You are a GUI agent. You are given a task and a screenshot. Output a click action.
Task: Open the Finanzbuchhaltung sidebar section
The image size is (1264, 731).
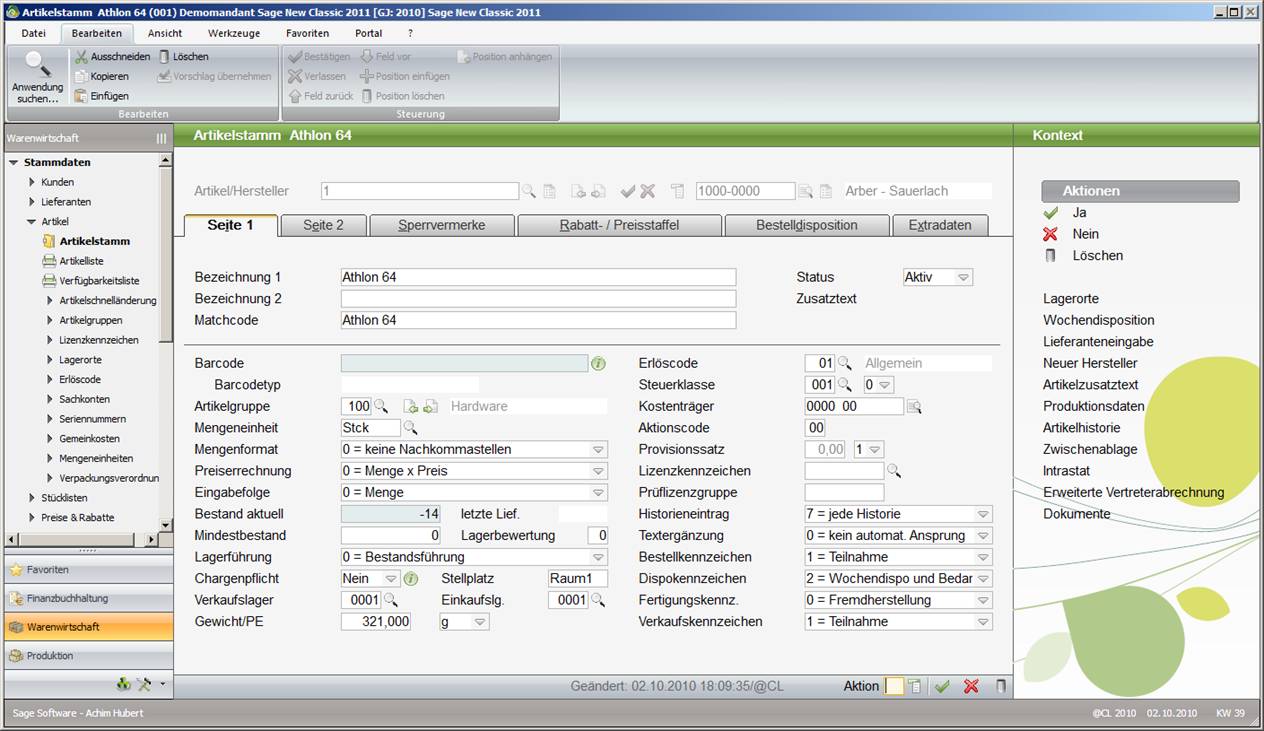[x=88, y=598]
